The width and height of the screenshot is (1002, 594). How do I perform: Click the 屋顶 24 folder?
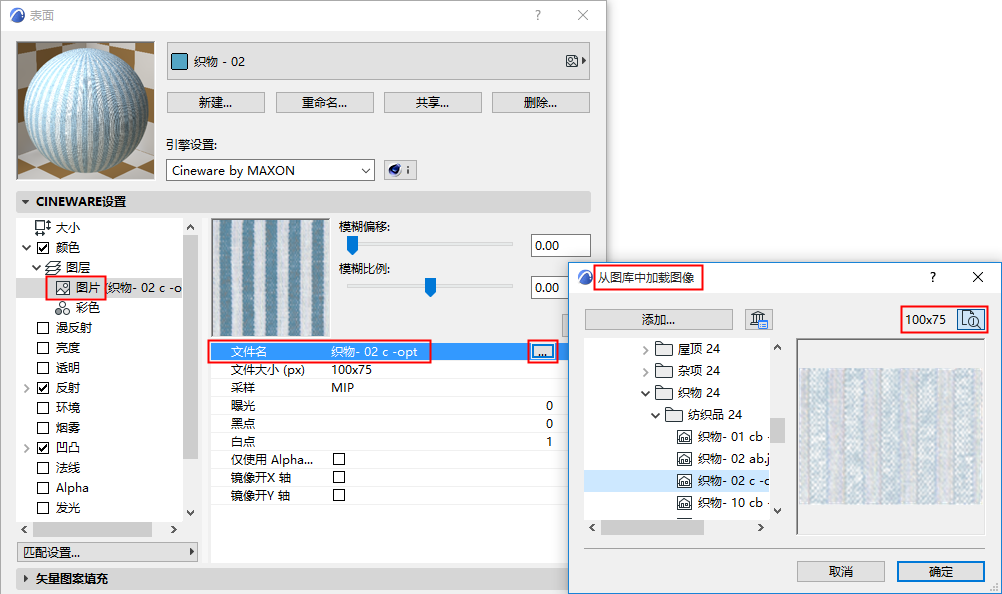tap(688, 349)
